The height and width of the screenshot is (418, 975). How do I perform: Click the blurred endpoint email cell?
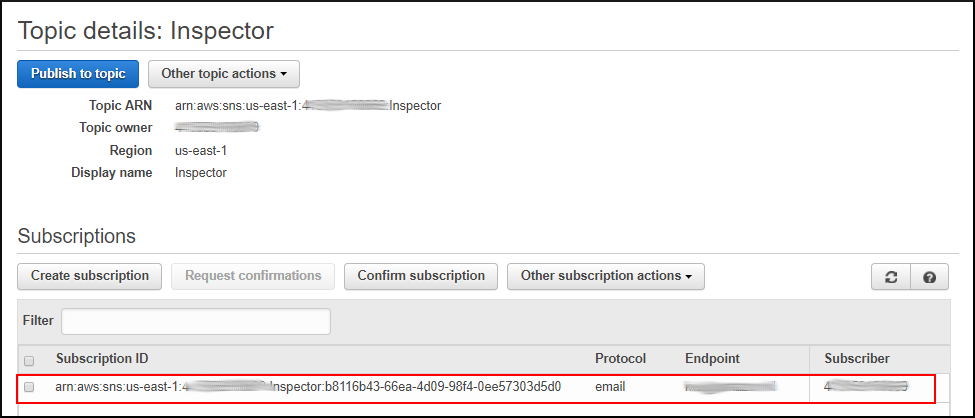[731, 388]
